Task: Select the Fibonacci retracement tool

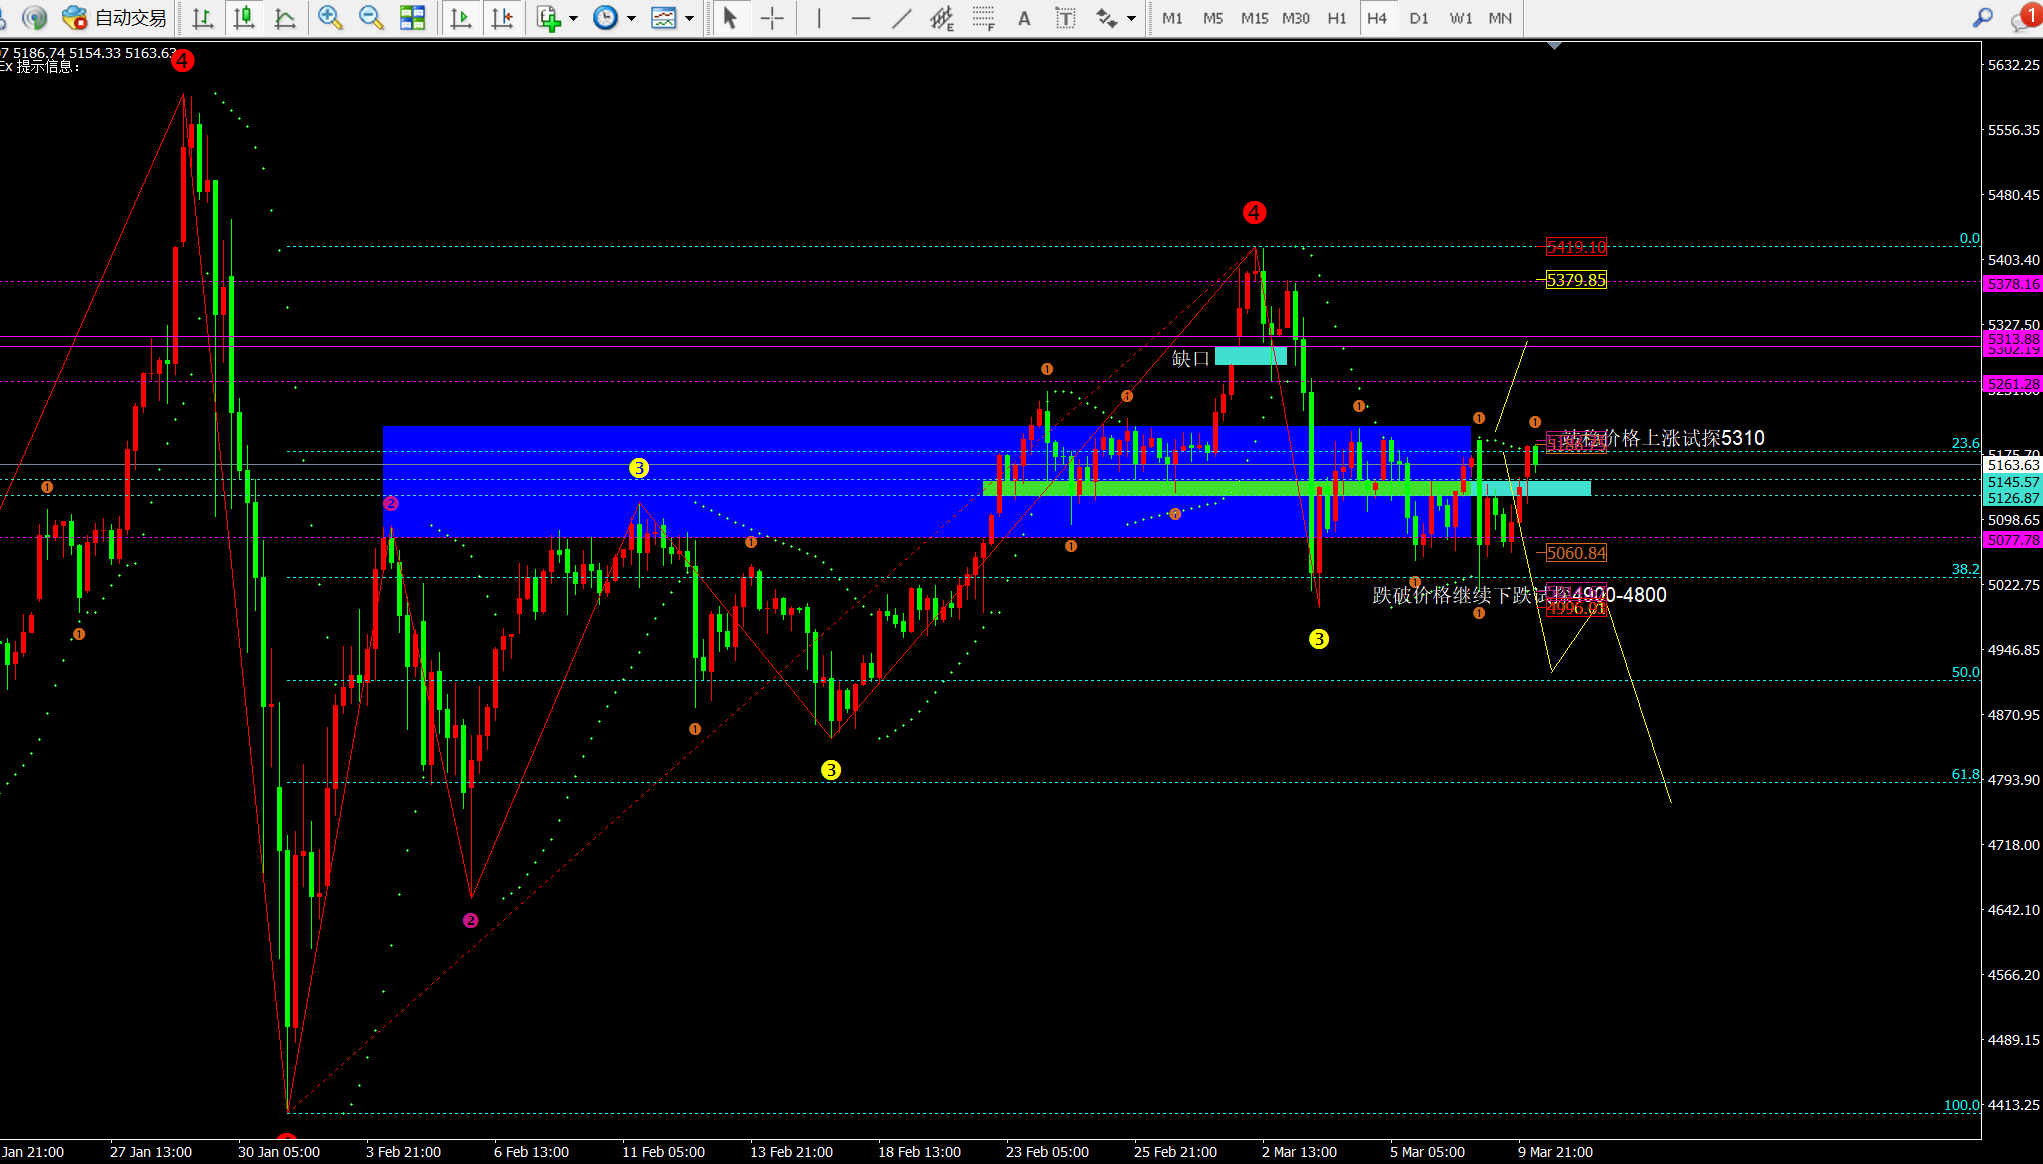Action: (983, 18)
